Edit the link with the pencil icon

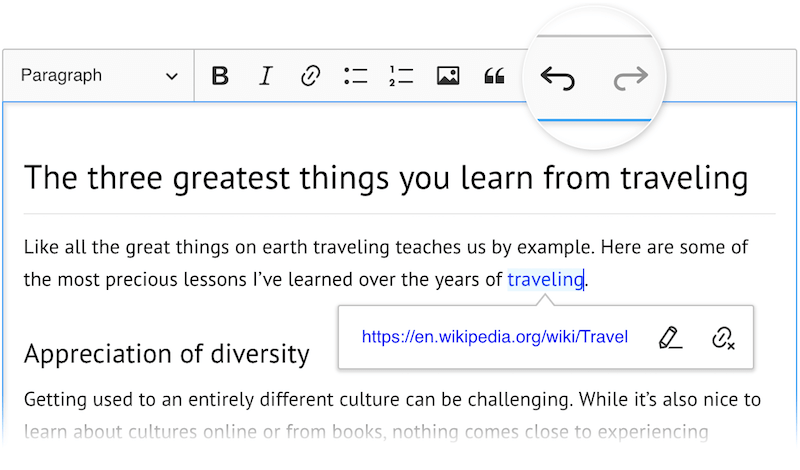point(670,337)
